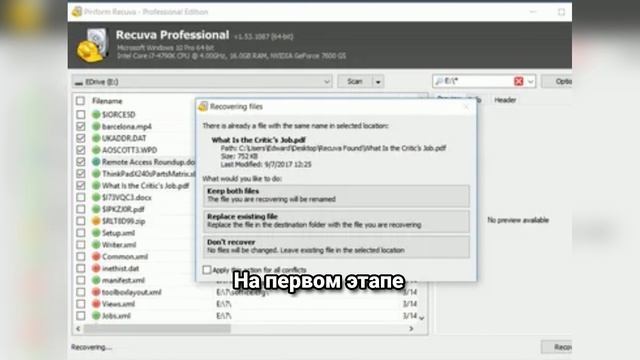640x360 pixels.
Task: Click the dot of ThinkPadX240sPartsMatrix
Action: [x=96, y=173]
